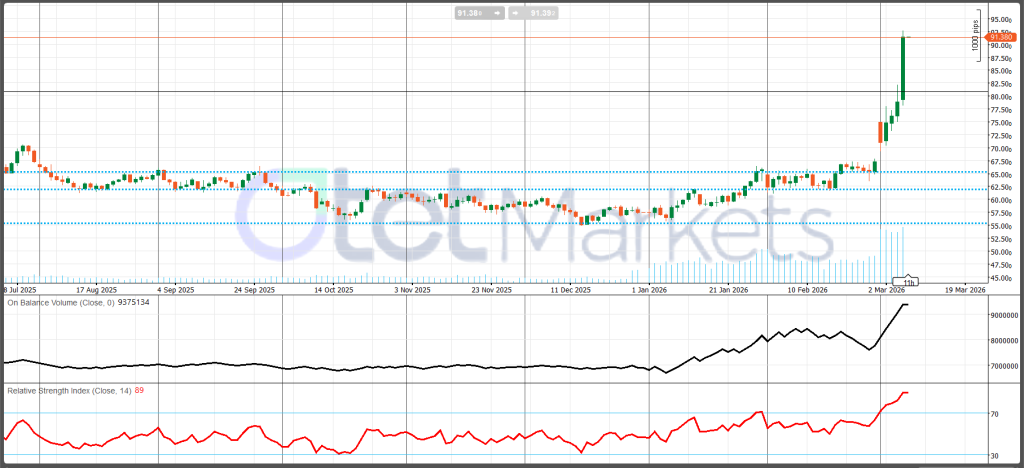This screenshot has height=468, width=1024.
Task: Click the 1000 pips scale bracket
Action: [979, 43]
